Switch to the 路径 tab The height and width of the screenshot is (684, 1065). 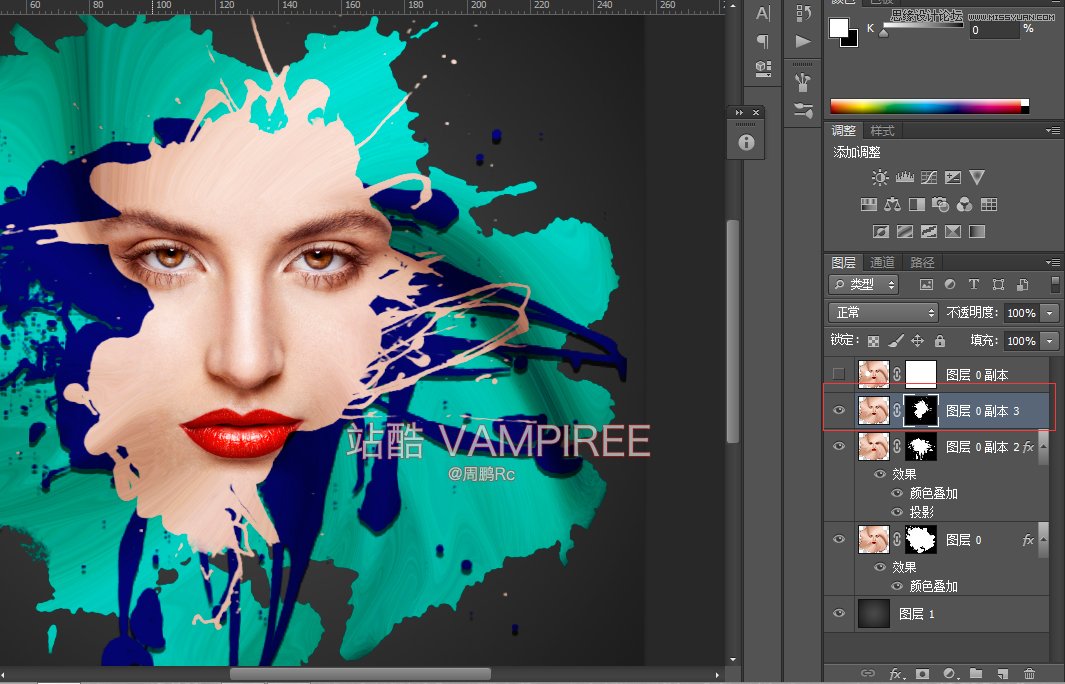(922, 262)
